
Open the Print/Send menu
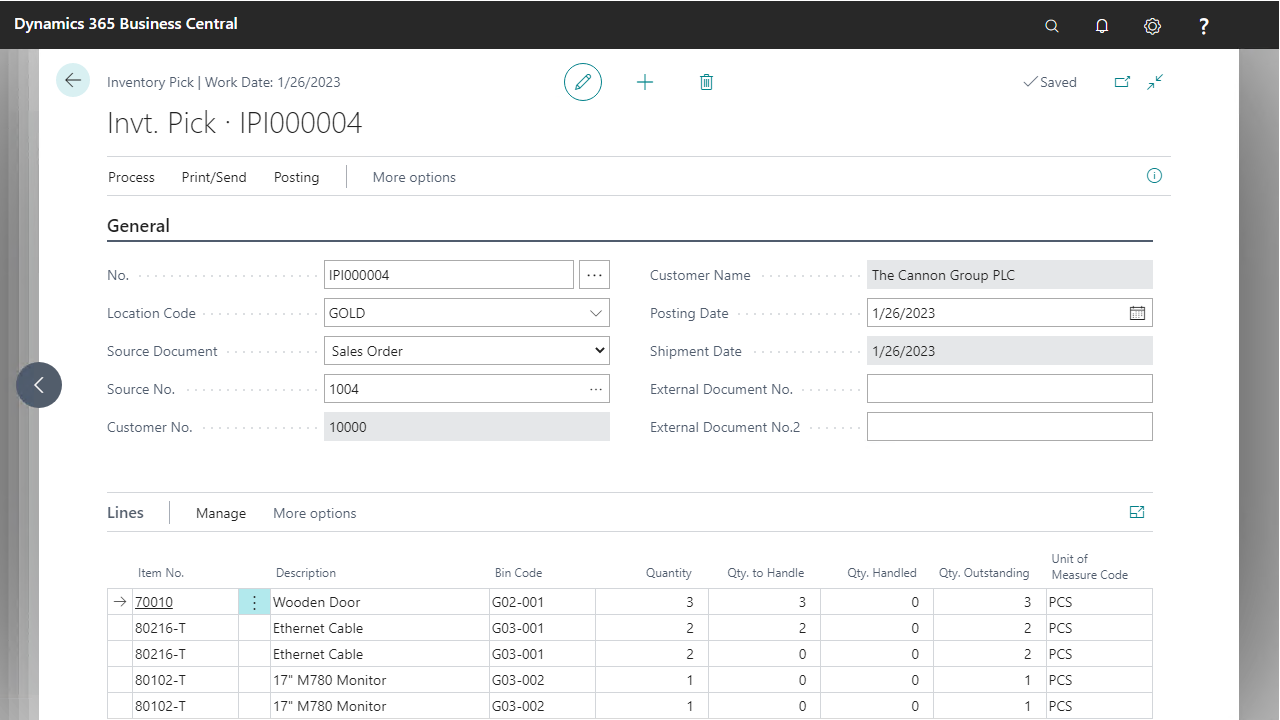pos(214,177)
